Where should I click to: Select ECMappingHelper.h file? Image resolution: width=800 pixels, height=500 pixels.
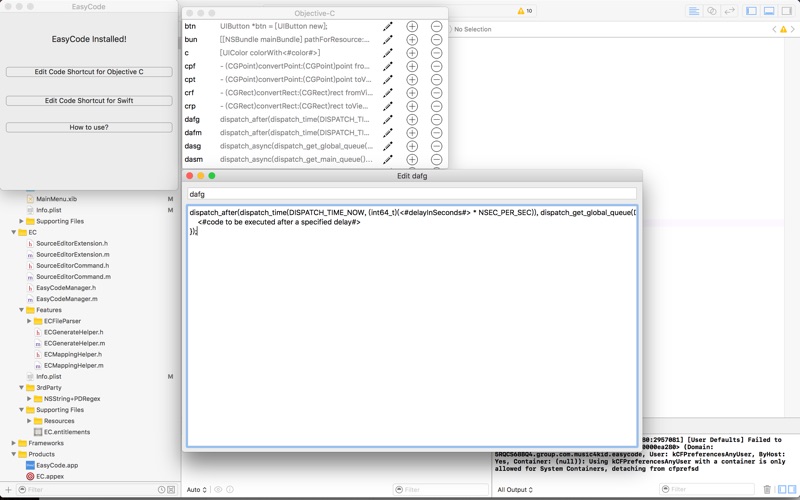pyautogui.click(x=72, y=354)
